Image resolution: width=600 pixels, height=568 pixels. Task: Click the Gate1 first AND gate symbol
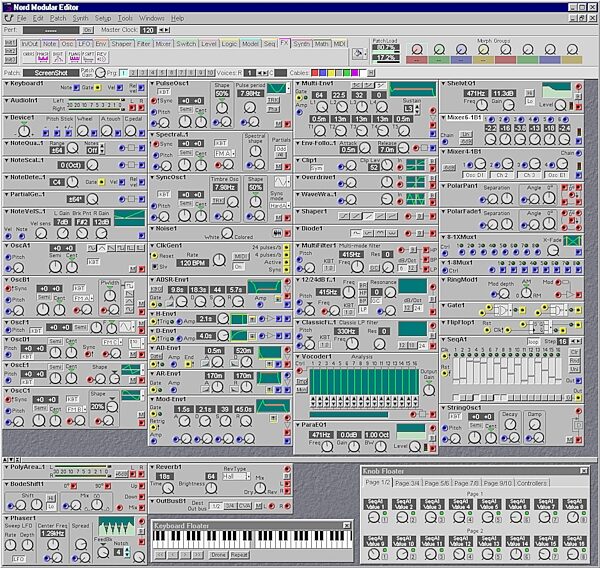(x=502, y=309)
